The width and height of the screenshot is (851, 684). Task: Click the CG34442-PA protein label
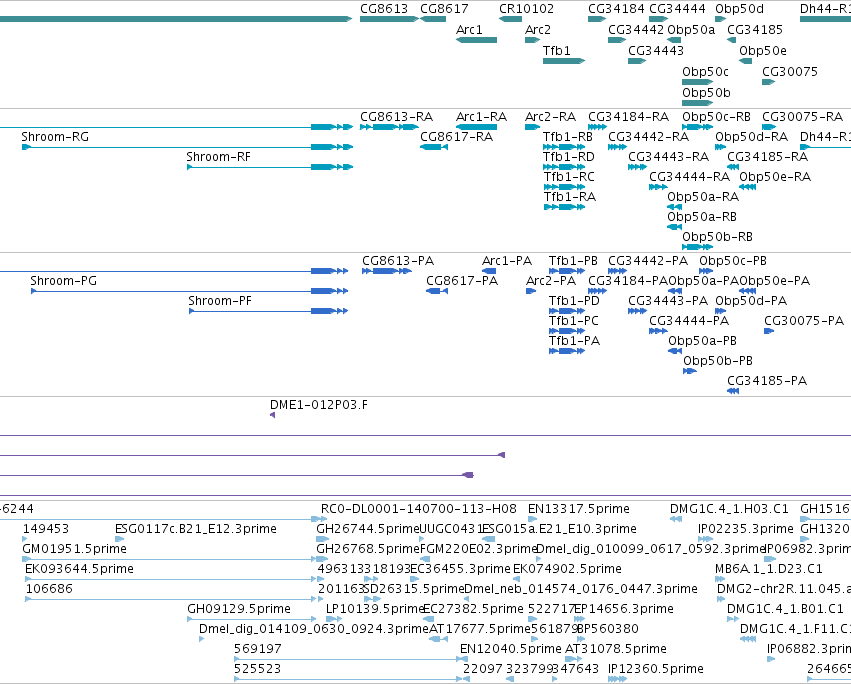point(648,261)
